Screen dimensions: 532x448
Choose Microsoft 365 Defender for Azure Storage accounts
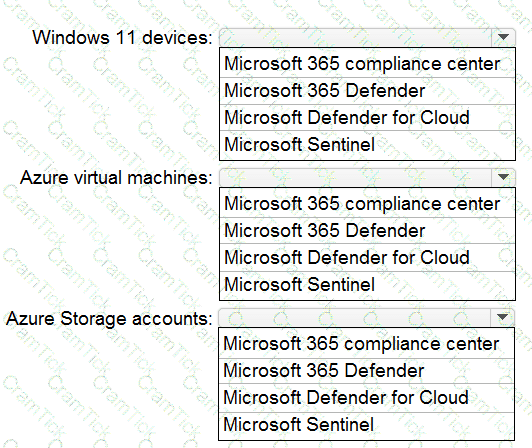[x=366, y=371]
